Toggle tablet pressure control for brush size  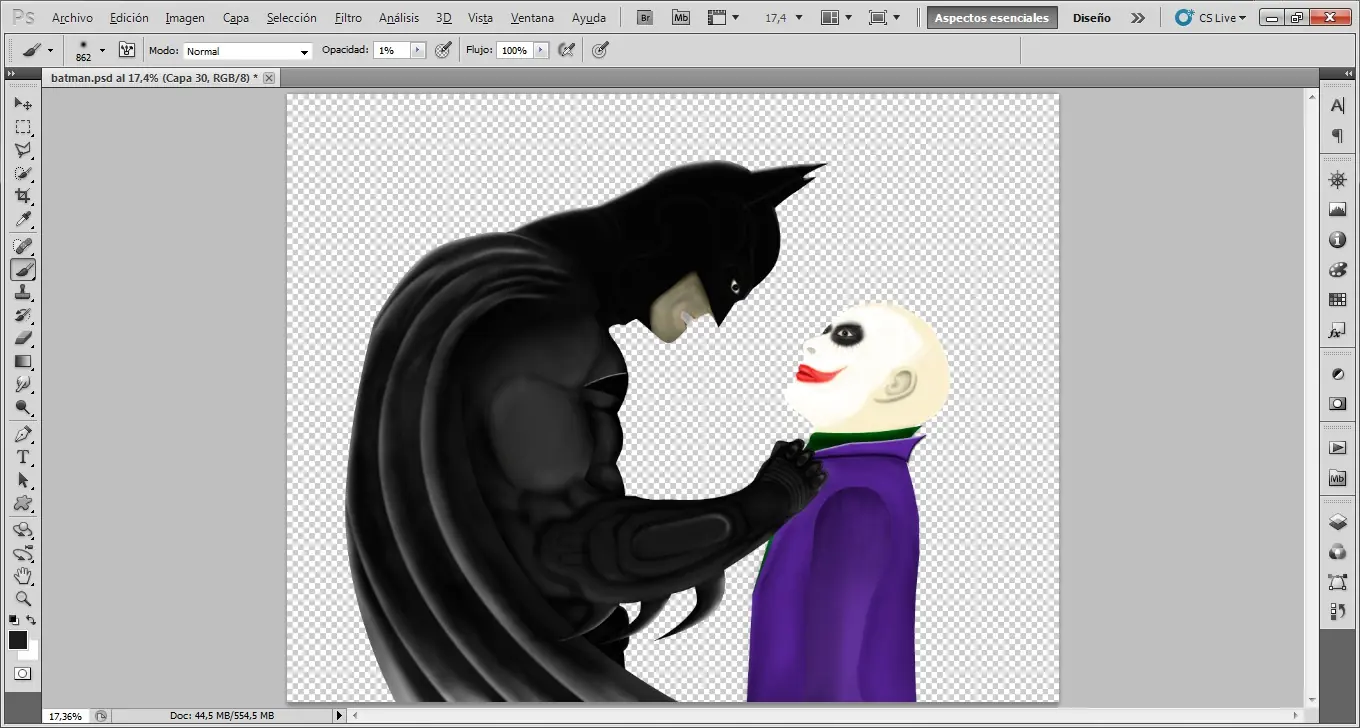[x=599, y=49]
